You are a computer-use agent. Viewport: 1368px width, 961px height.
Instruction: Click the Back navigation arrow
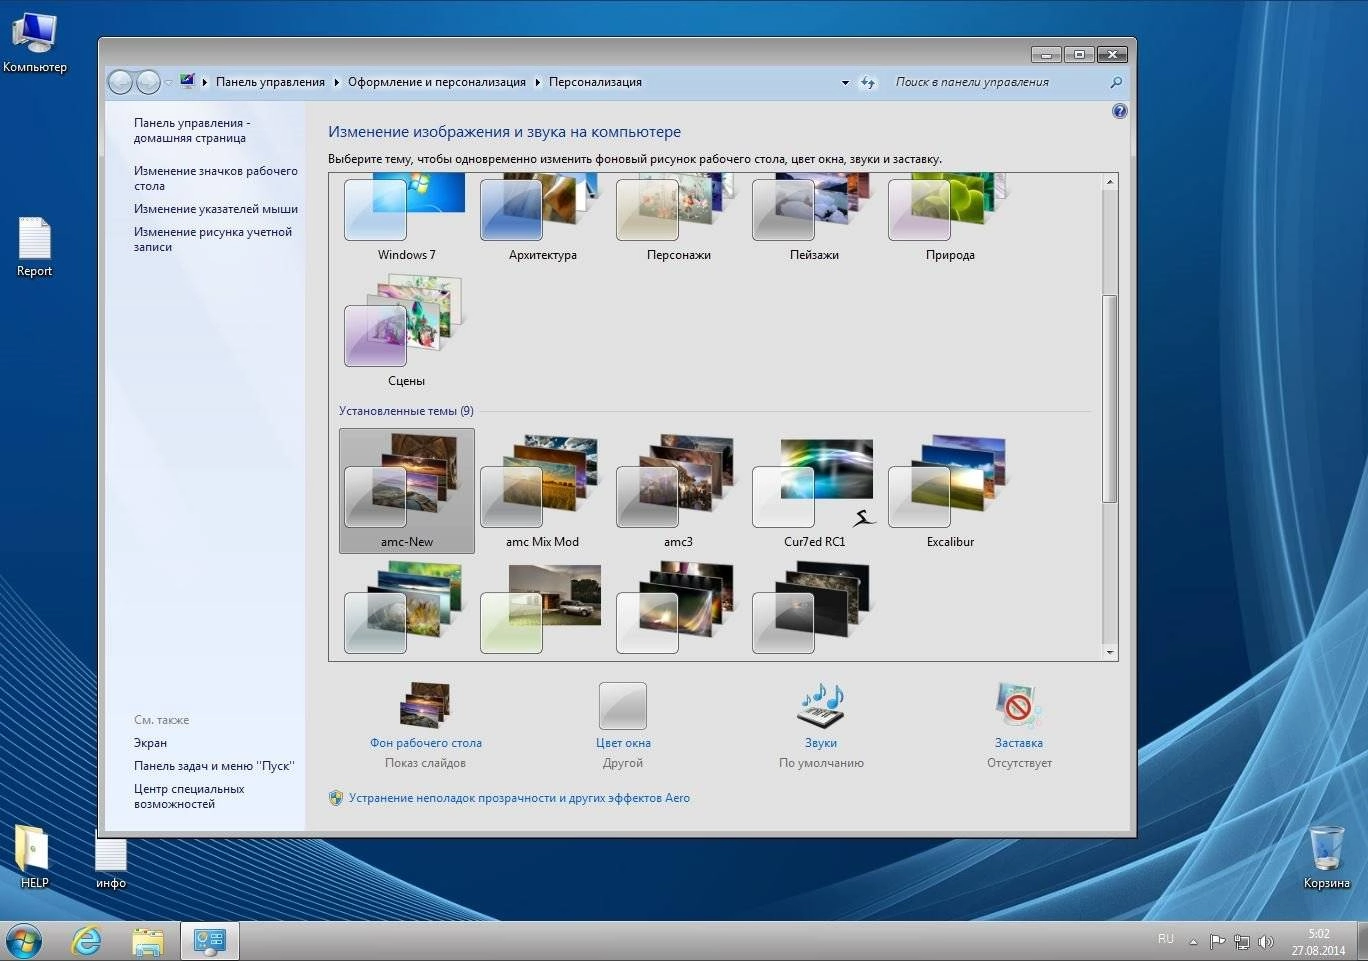120,82
